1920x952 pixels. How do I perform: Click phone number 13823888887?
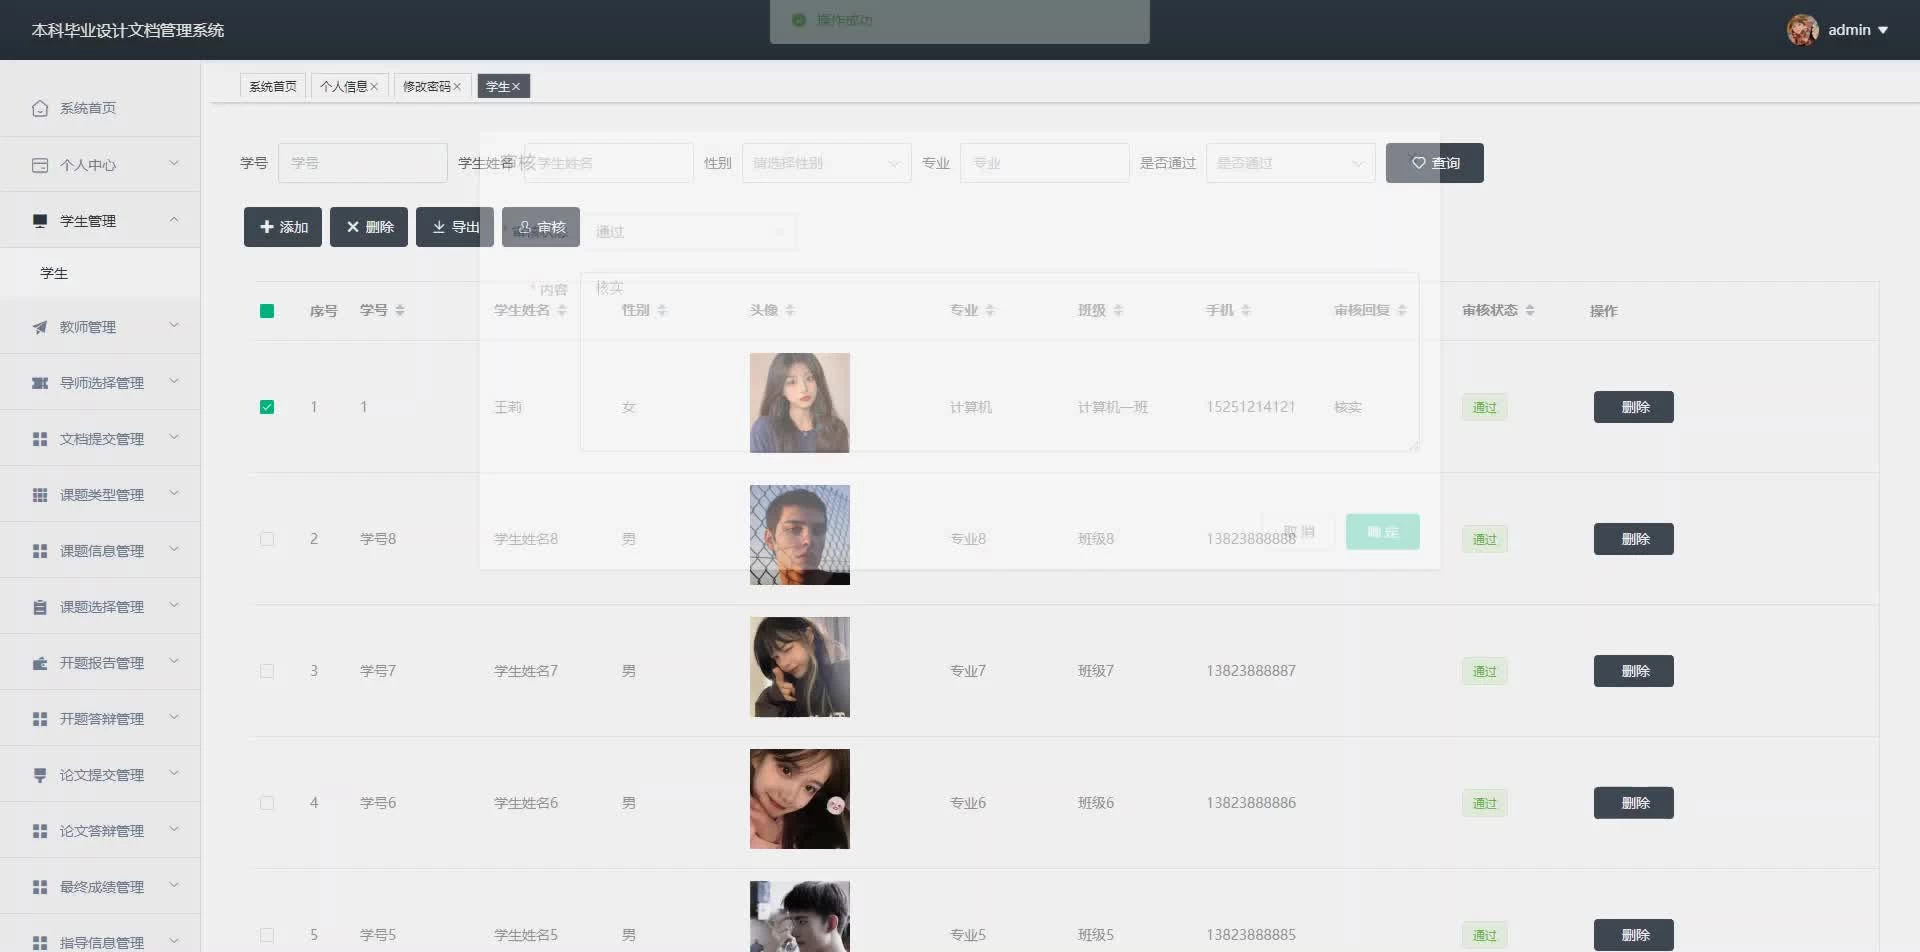1251,671
